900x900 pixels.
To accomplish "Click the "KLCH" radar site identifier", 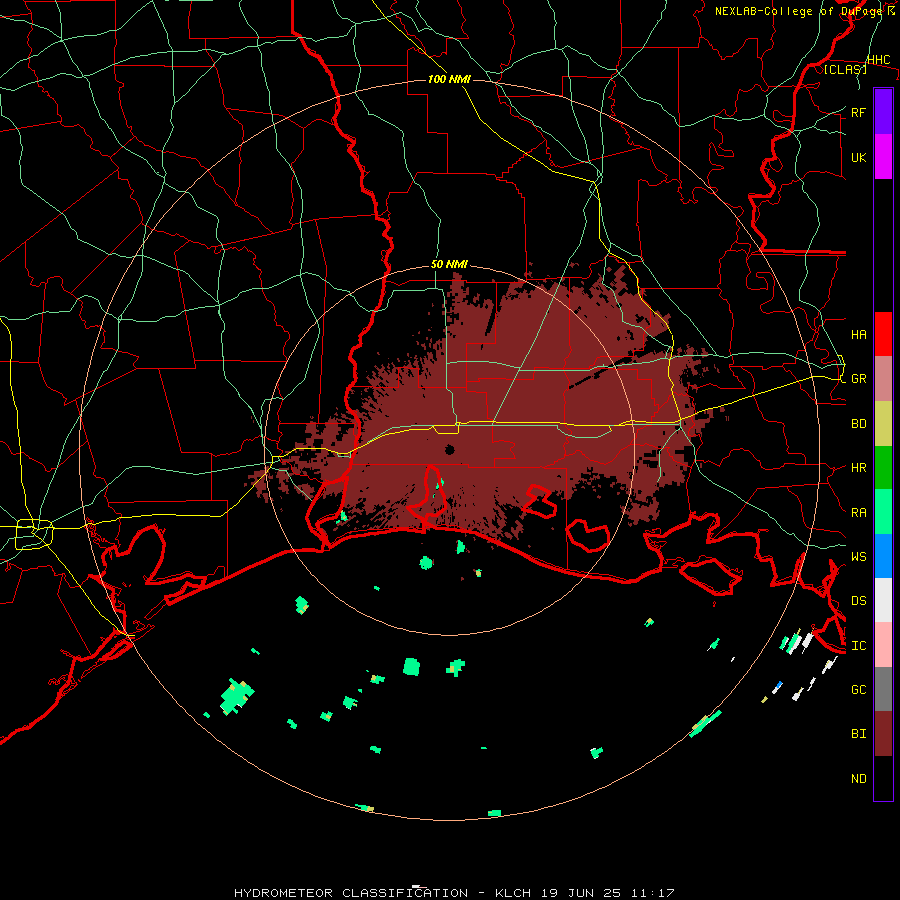I will tap(514, 893).
